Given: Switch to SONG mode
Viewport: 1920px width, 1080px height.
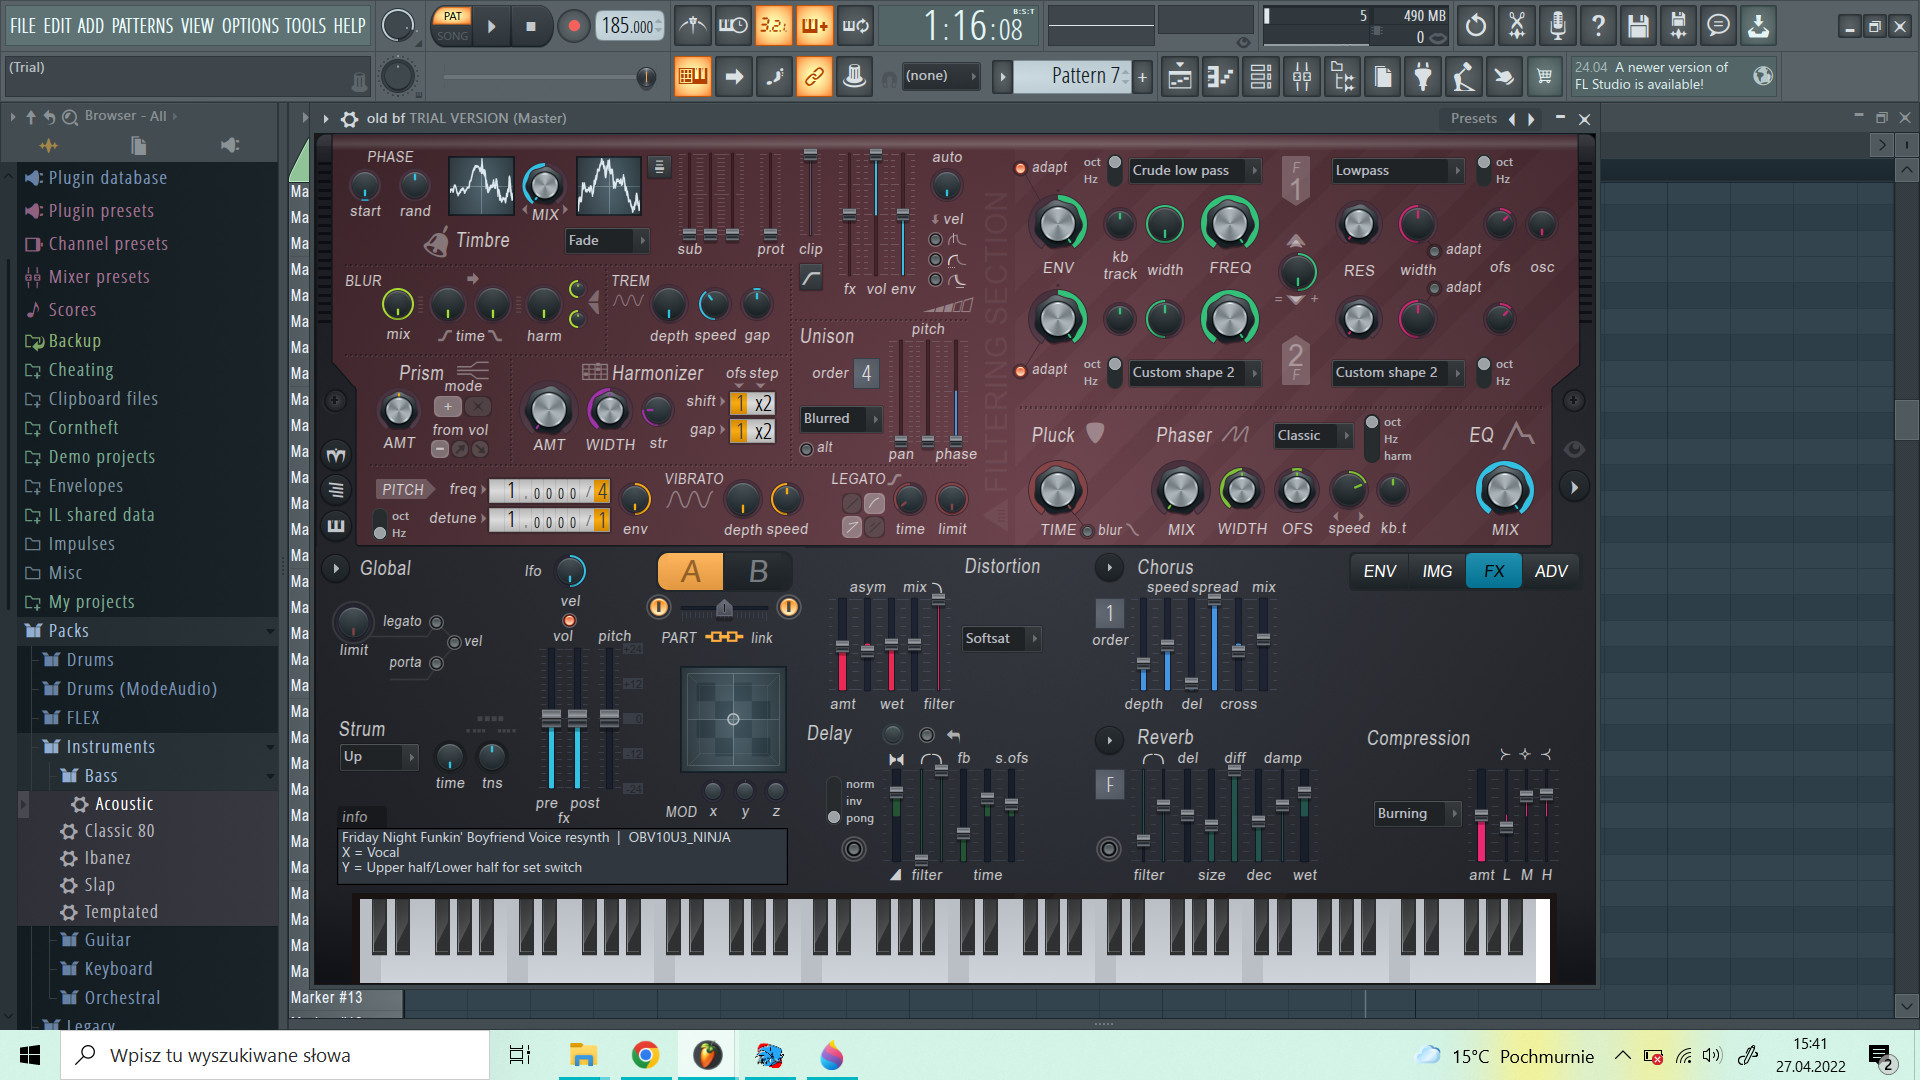Looking at the screenshot, I should (452, 35).
